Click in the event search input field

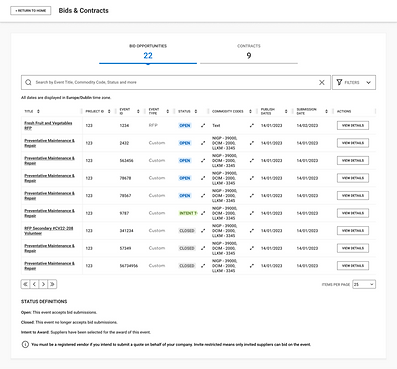click(x=175, y=82)
